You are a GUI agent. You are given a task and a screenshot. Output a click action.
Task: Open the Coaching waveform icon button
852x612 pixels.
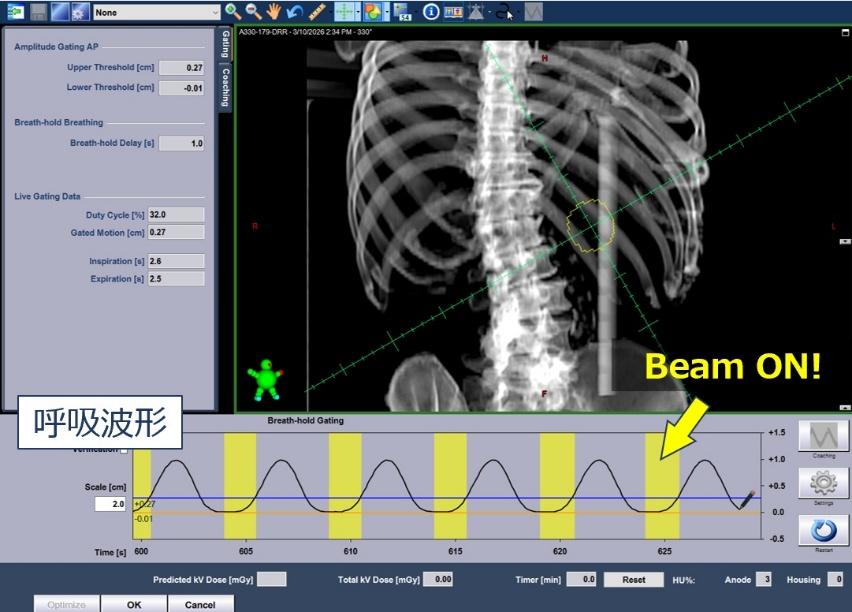(x=823, y=436)
